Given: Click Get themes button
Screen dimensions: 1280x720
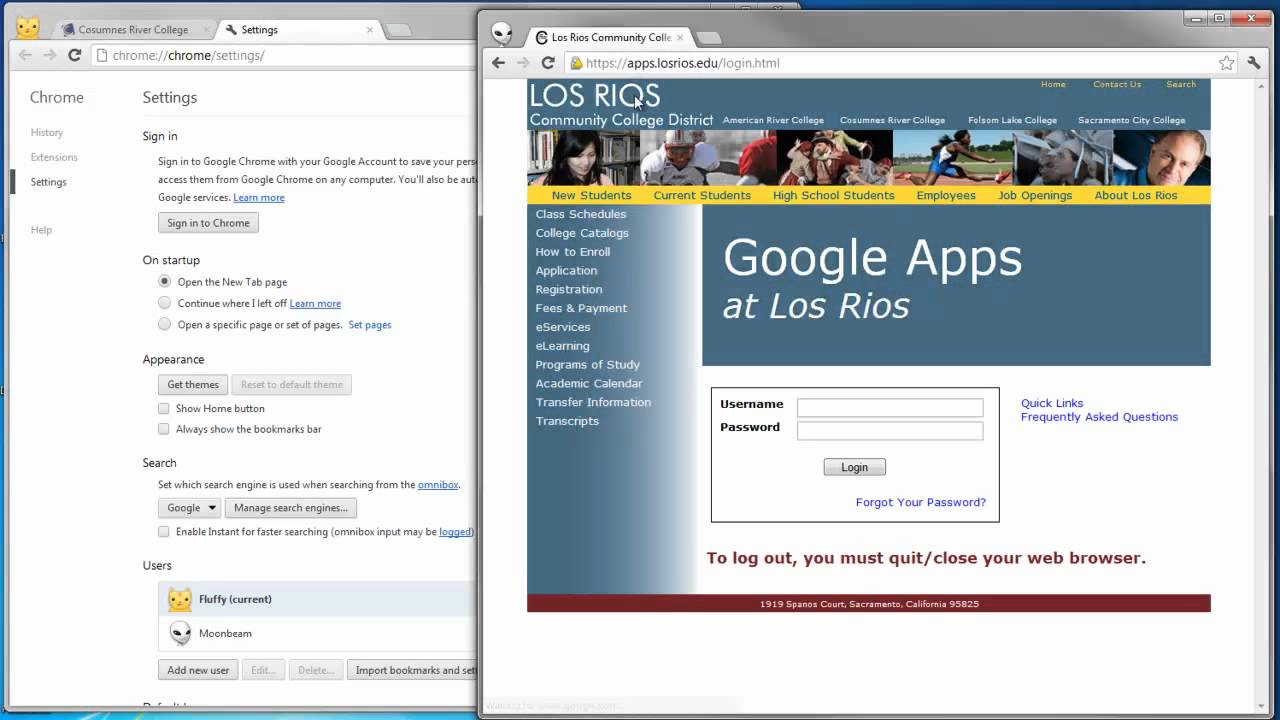Looking at the screenshot, I should coord(193,385).
